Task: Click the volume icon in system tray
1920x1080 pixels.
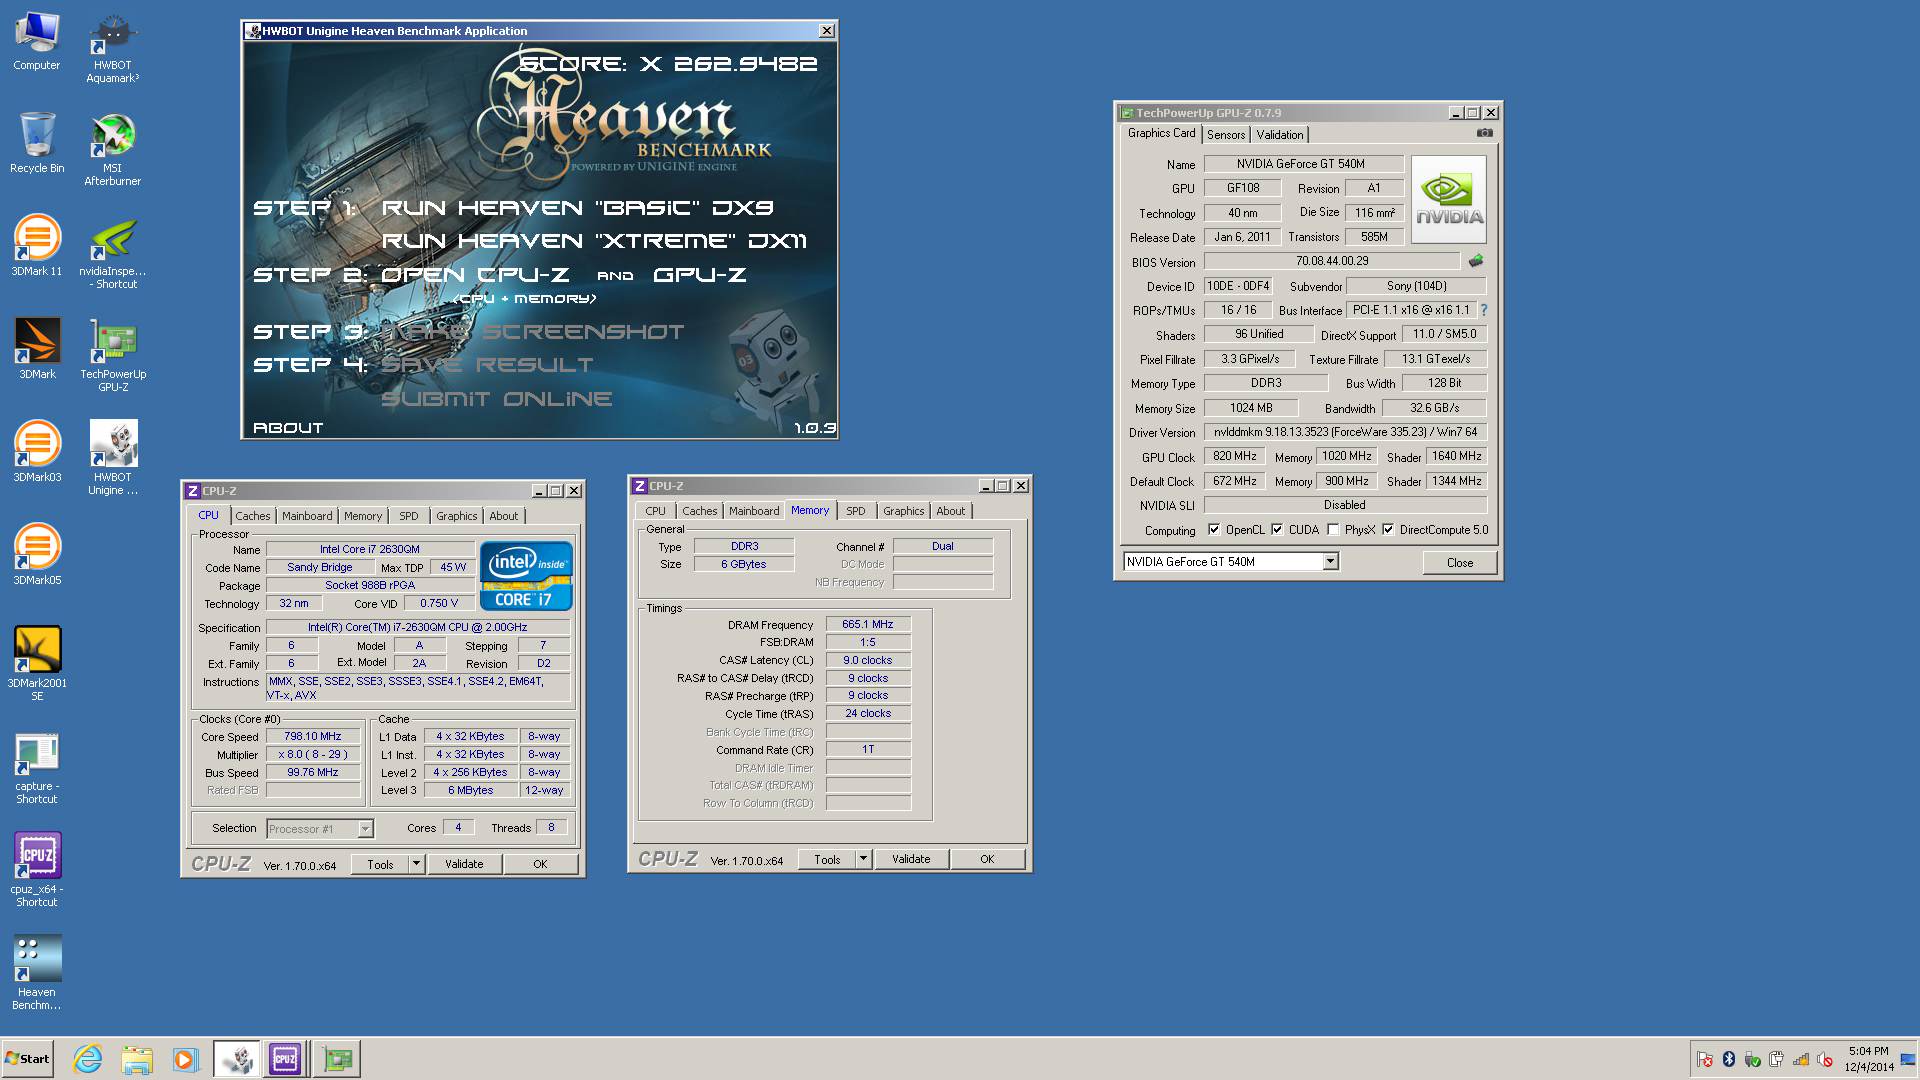Action: pyautogui.click(x=1824, y=1060)
